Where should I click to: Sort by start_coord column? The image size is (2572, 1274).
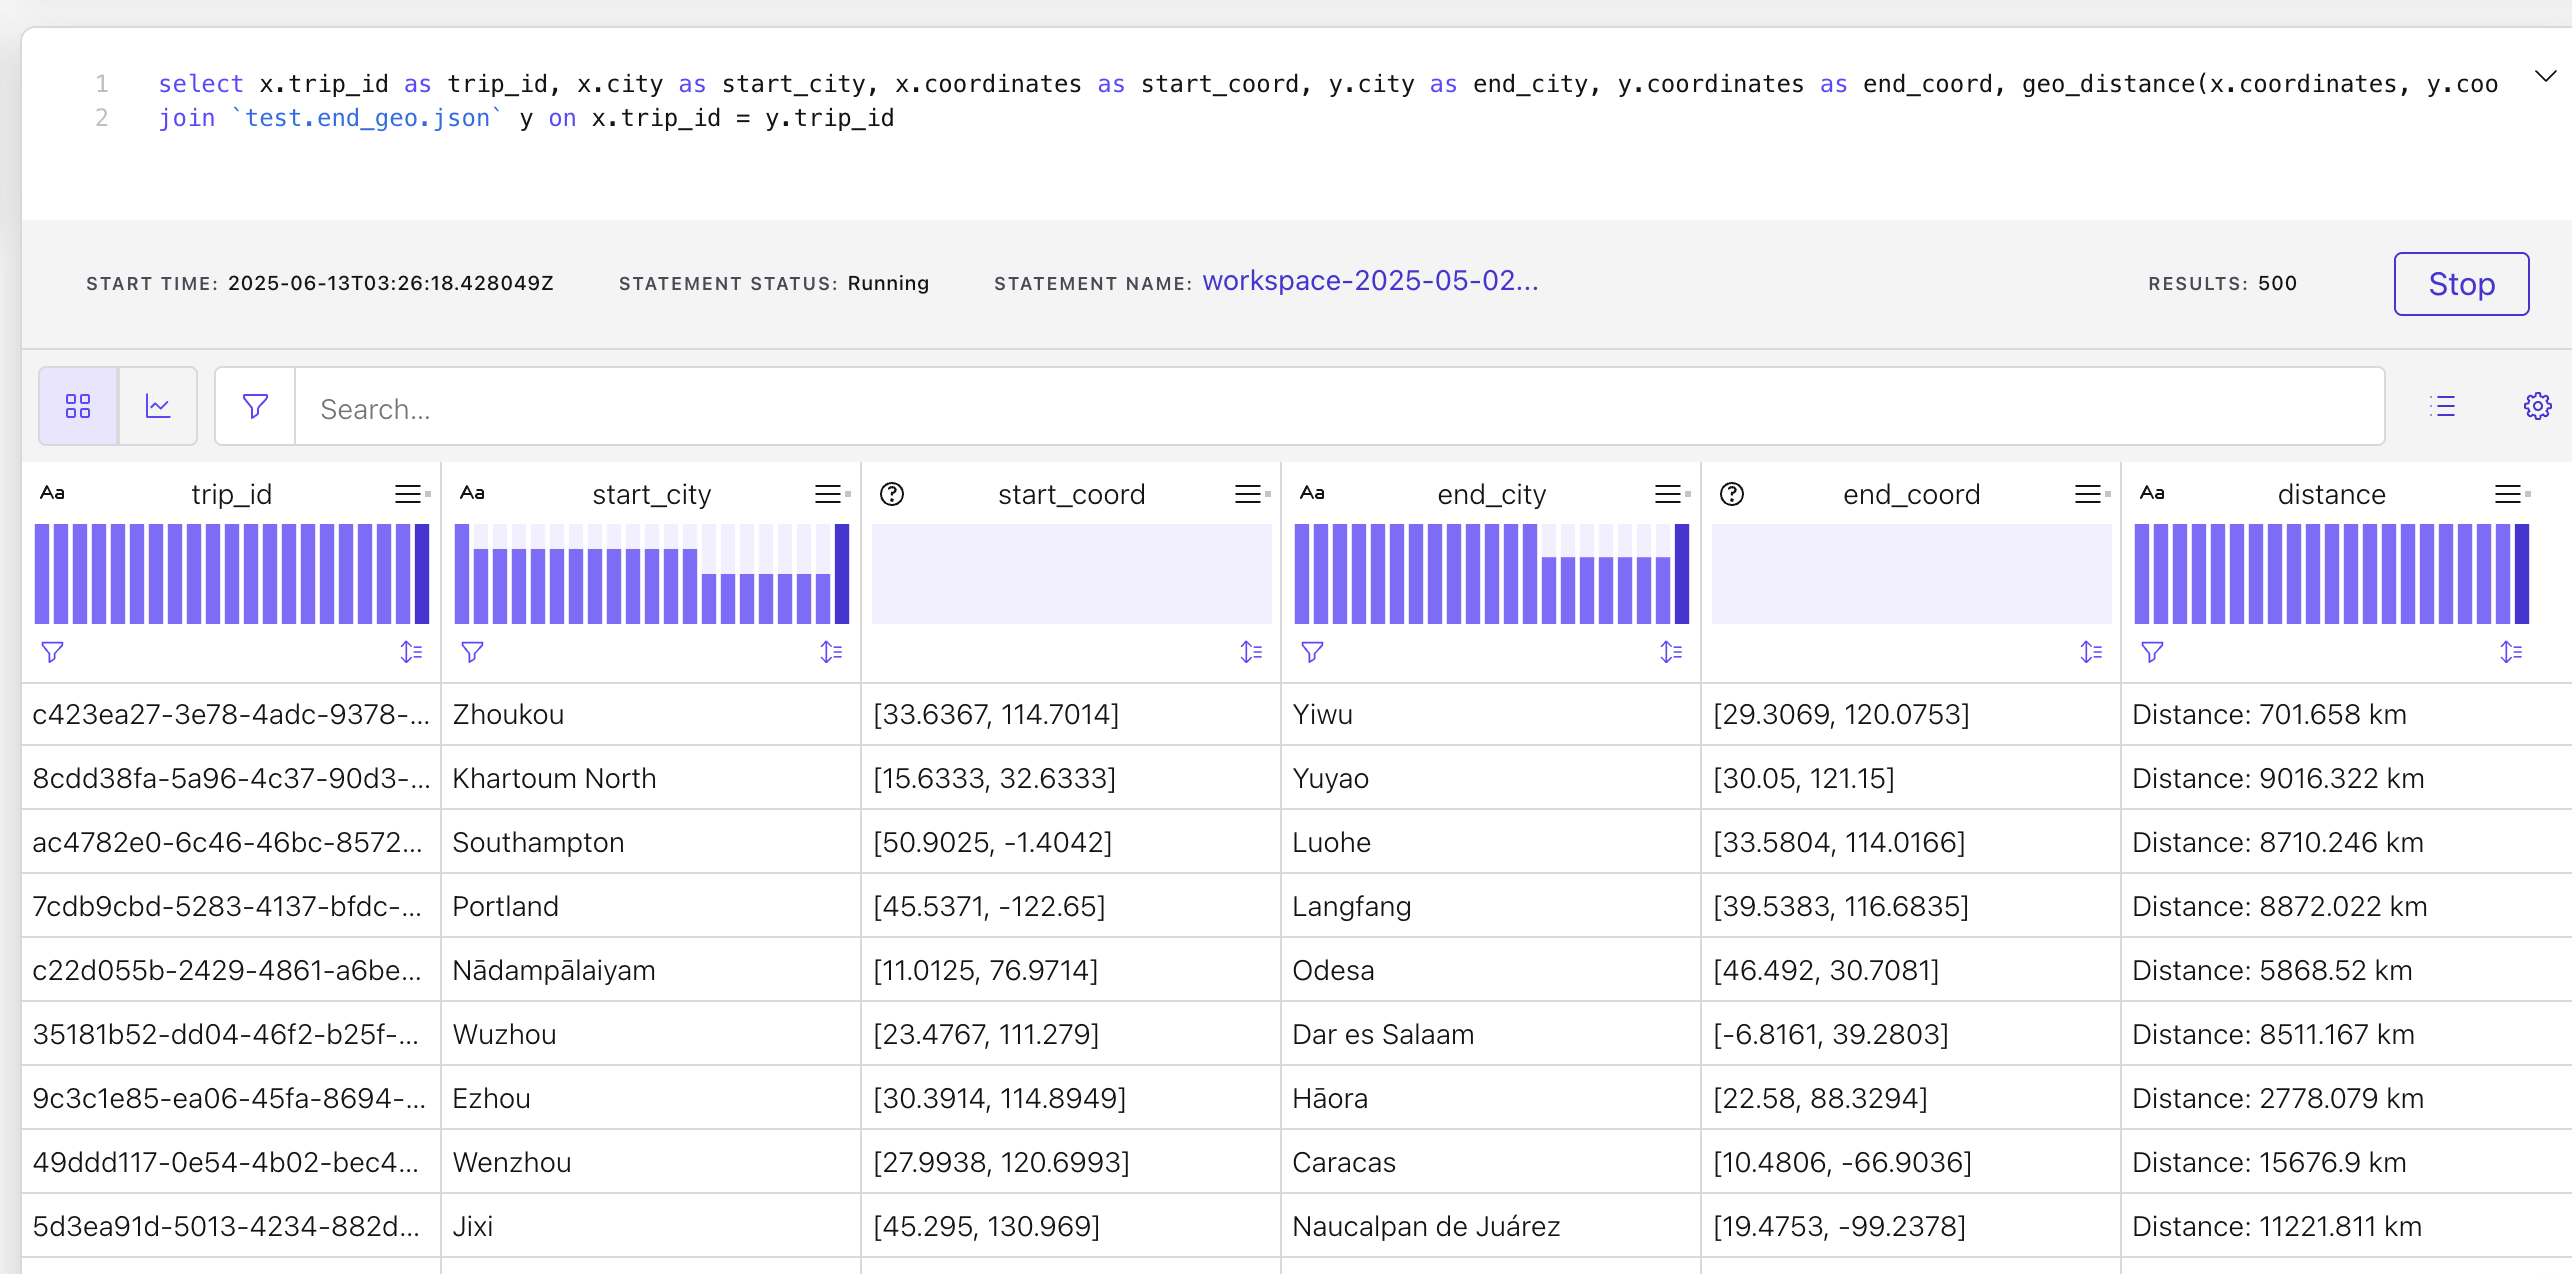click(1251, 652)
